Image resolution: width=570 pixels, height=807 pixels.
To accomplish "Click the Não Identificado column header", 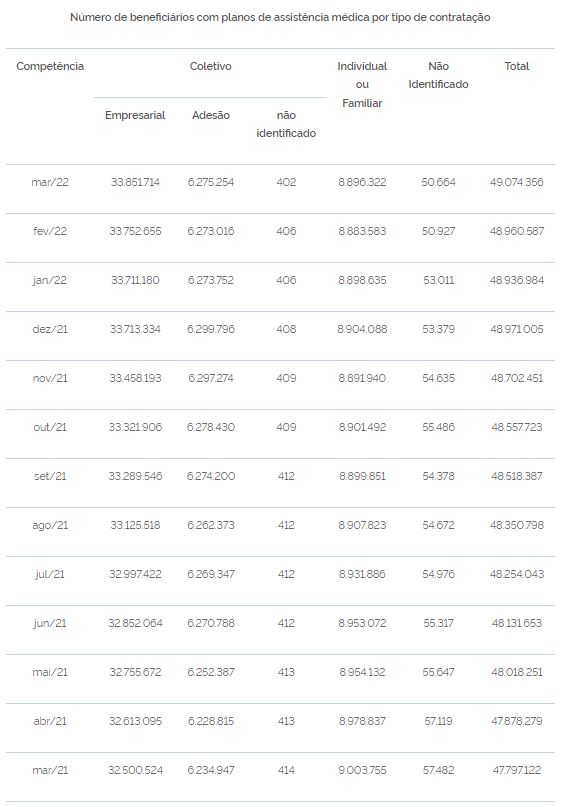I will click(438, 75).
